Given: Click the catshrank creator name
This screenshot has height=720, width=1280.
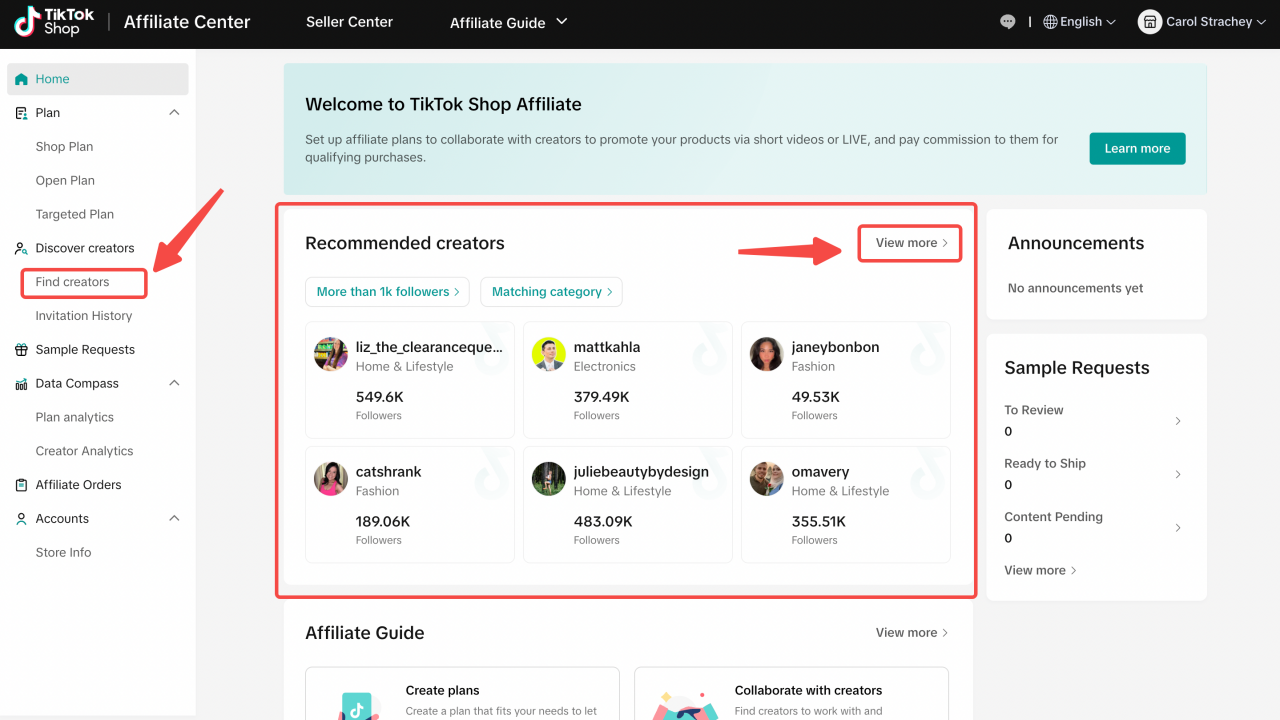Looking at the screenshot, I should tap(389, 472).
